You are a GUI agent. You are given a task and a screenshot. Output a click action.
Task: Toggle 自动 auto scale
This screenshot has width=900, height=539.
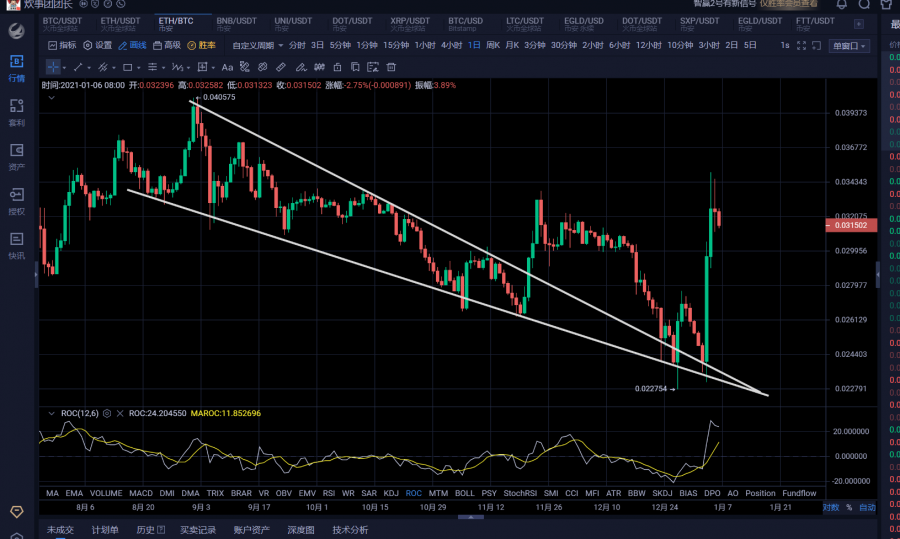pos(867,507)
